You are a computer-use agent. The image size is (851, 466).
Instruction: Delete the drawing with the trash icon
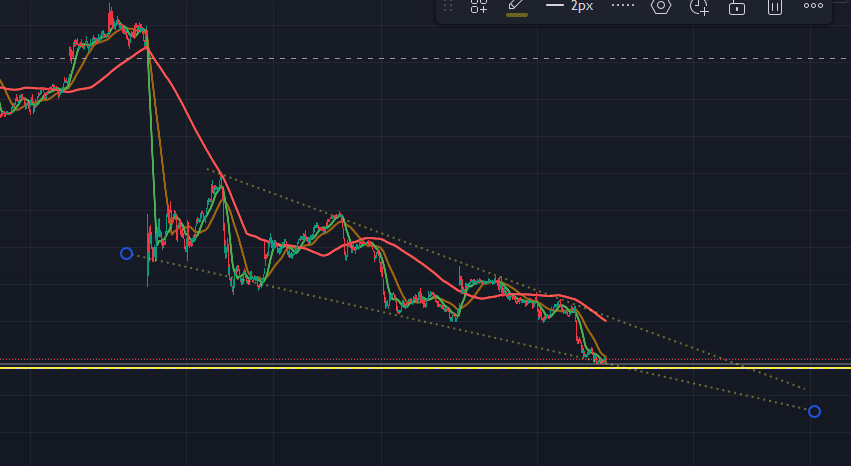click(x=774, y=7)
